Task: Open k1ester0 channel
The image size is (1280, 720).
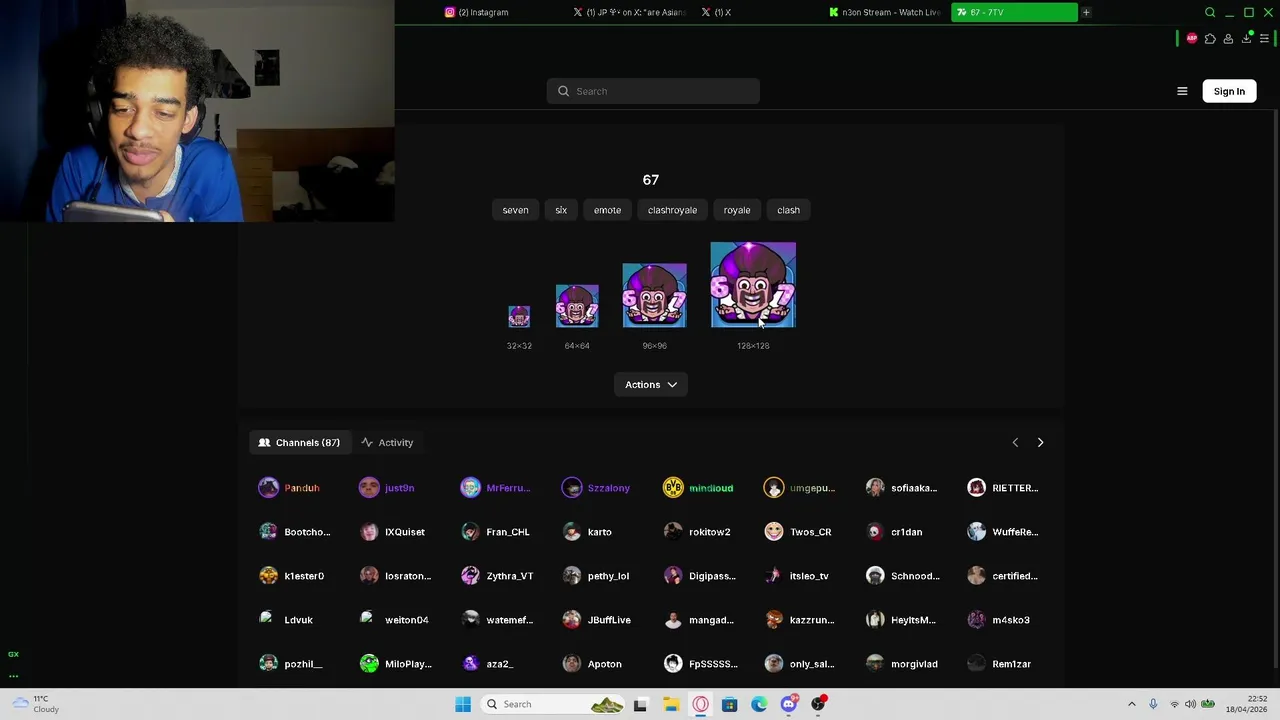Action: pos(291,576)
